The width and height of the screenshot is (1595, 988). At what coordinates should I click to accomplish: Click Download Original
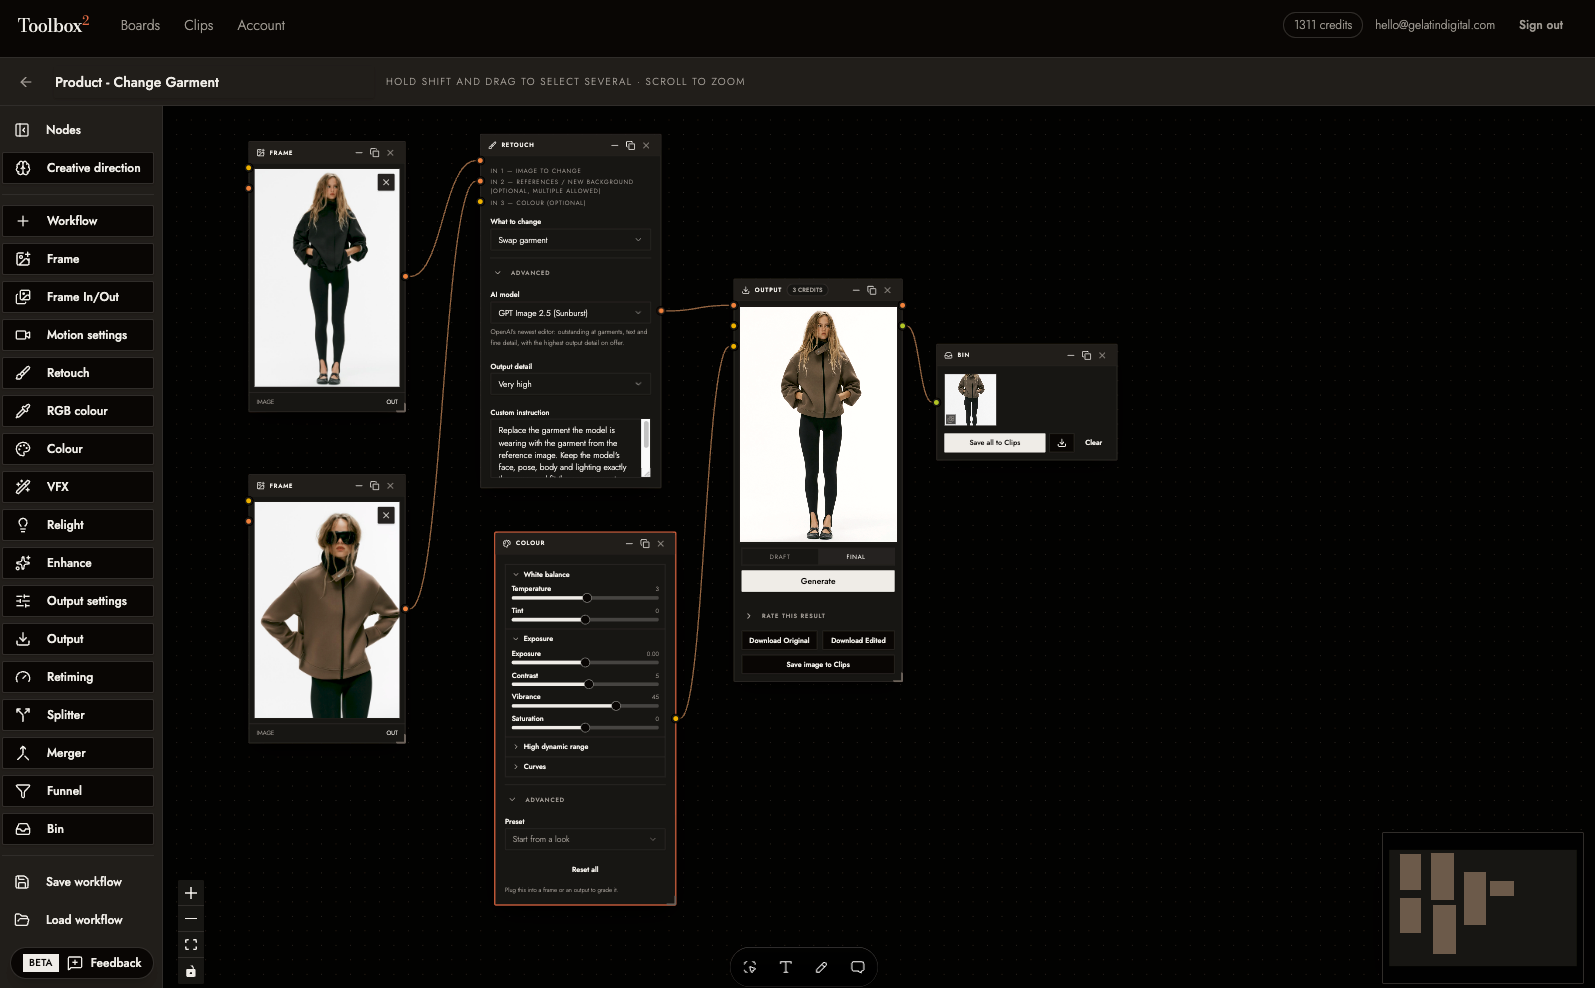click(779, 640)
